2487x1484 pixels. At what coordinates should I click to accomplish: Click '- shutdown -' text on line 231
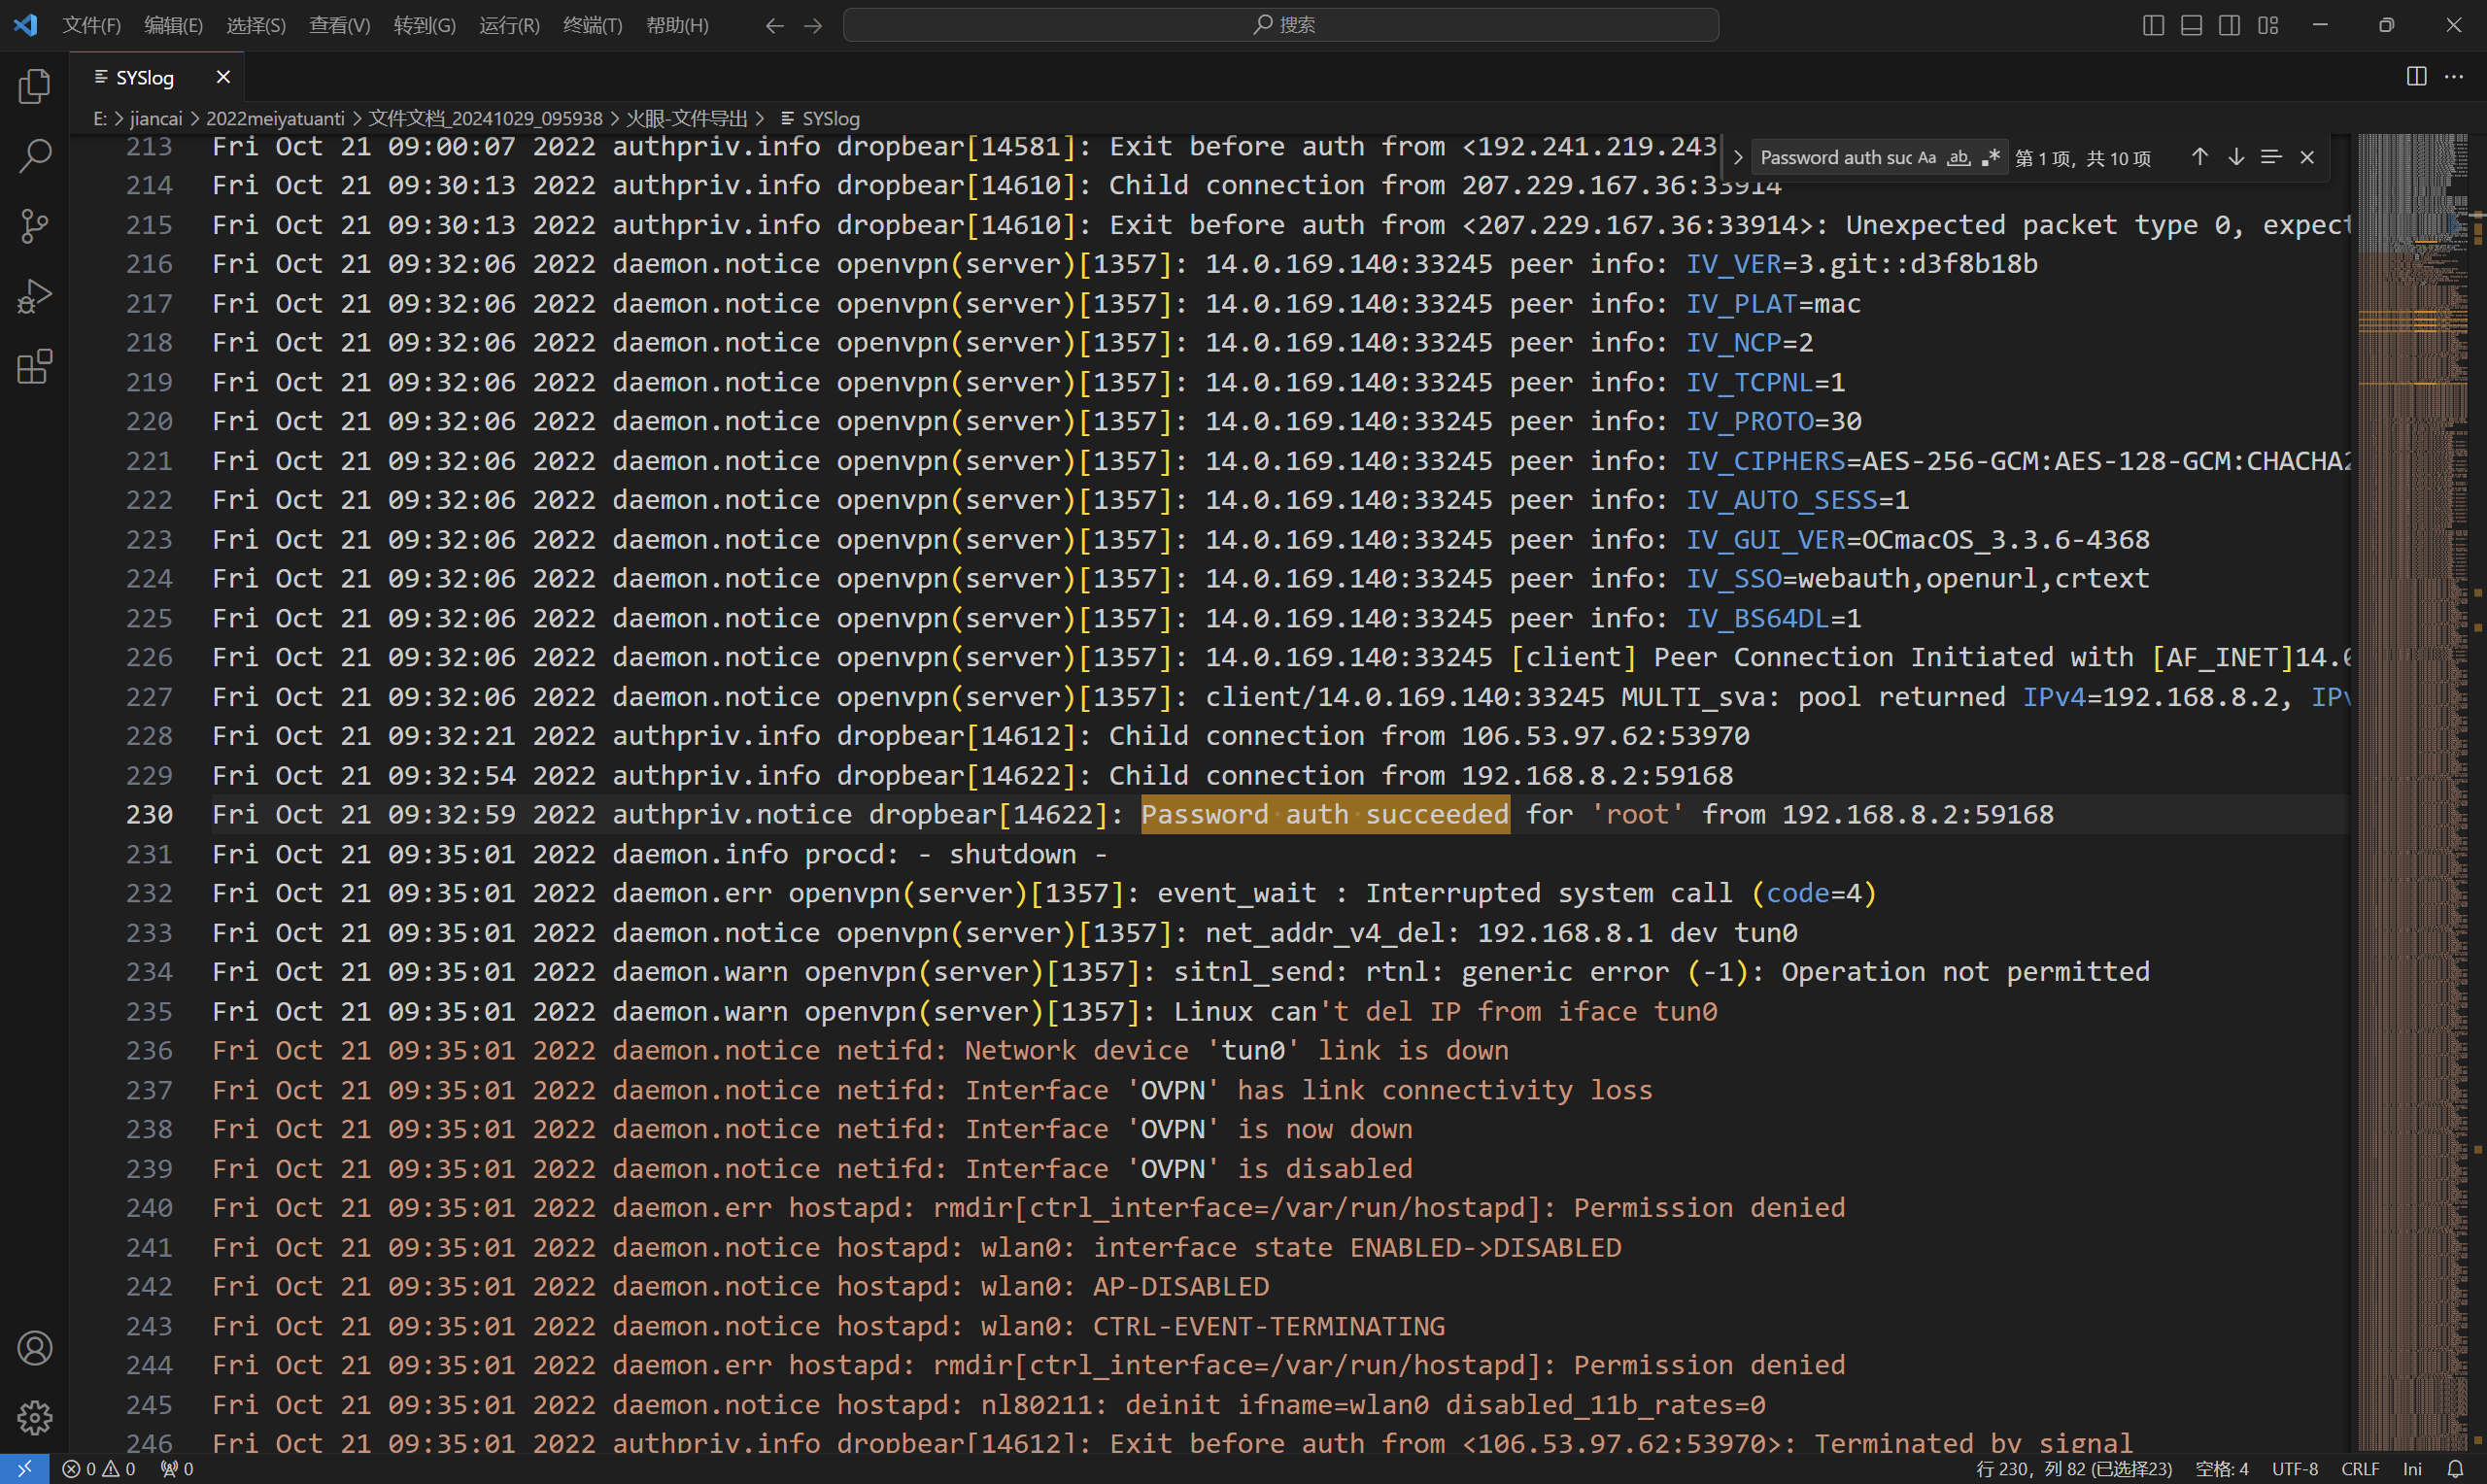1012,855
